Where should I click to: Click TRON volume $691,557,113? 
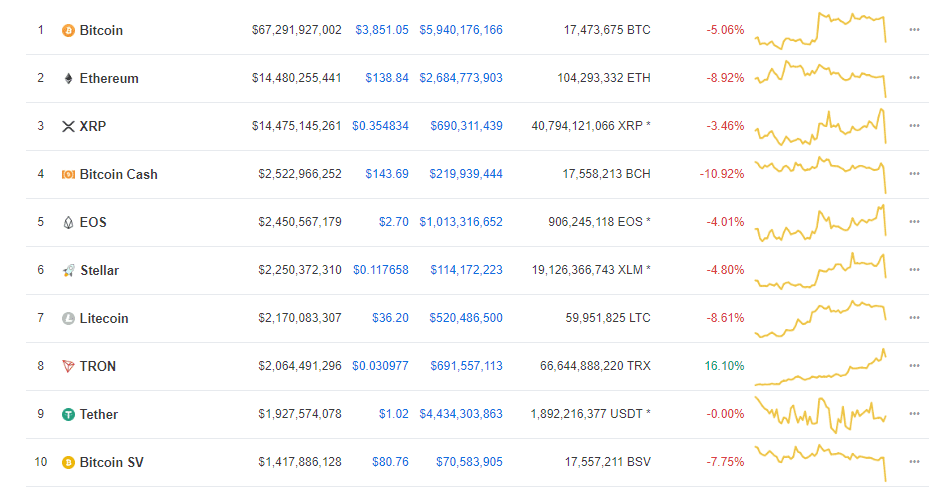466,366
